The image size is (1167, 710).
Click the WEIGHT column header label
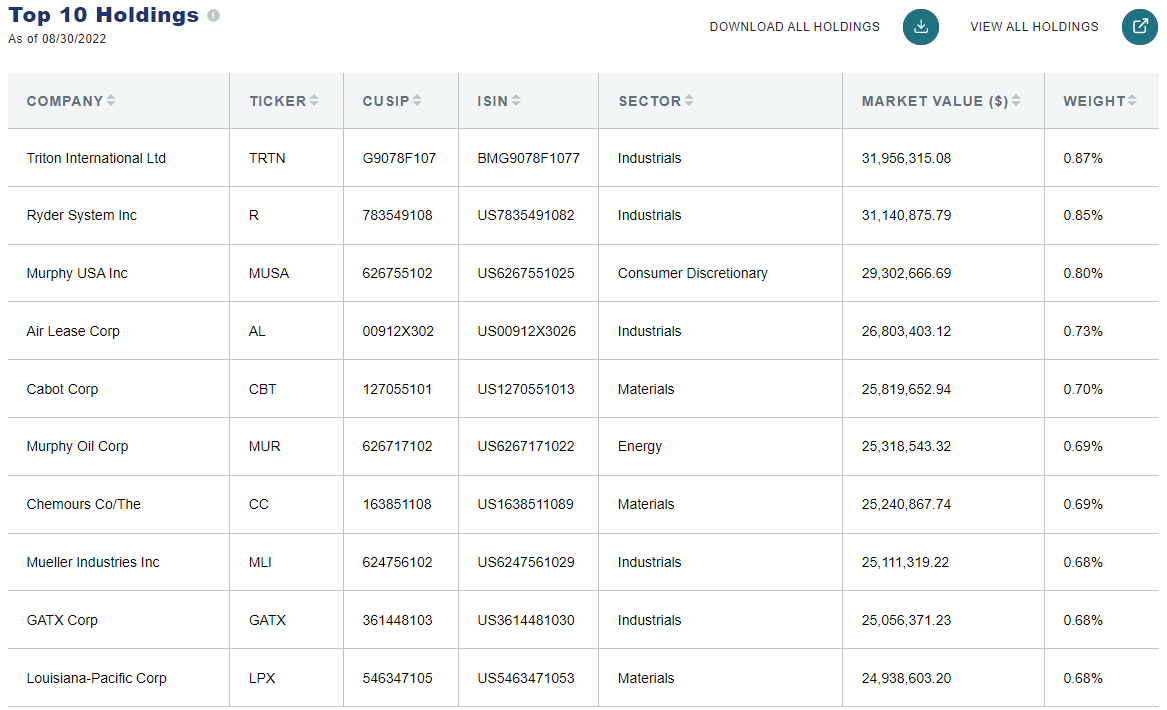(x=1094, y=101)
